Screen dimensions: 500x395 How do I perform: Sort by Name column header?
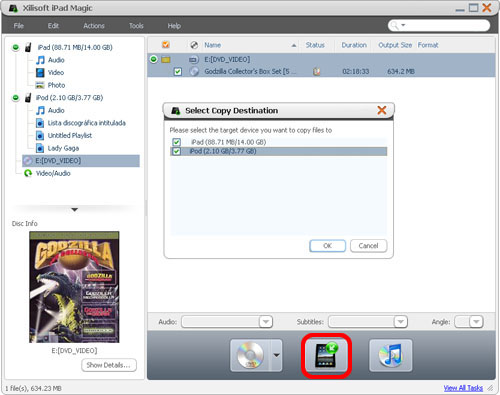[213, 45]
